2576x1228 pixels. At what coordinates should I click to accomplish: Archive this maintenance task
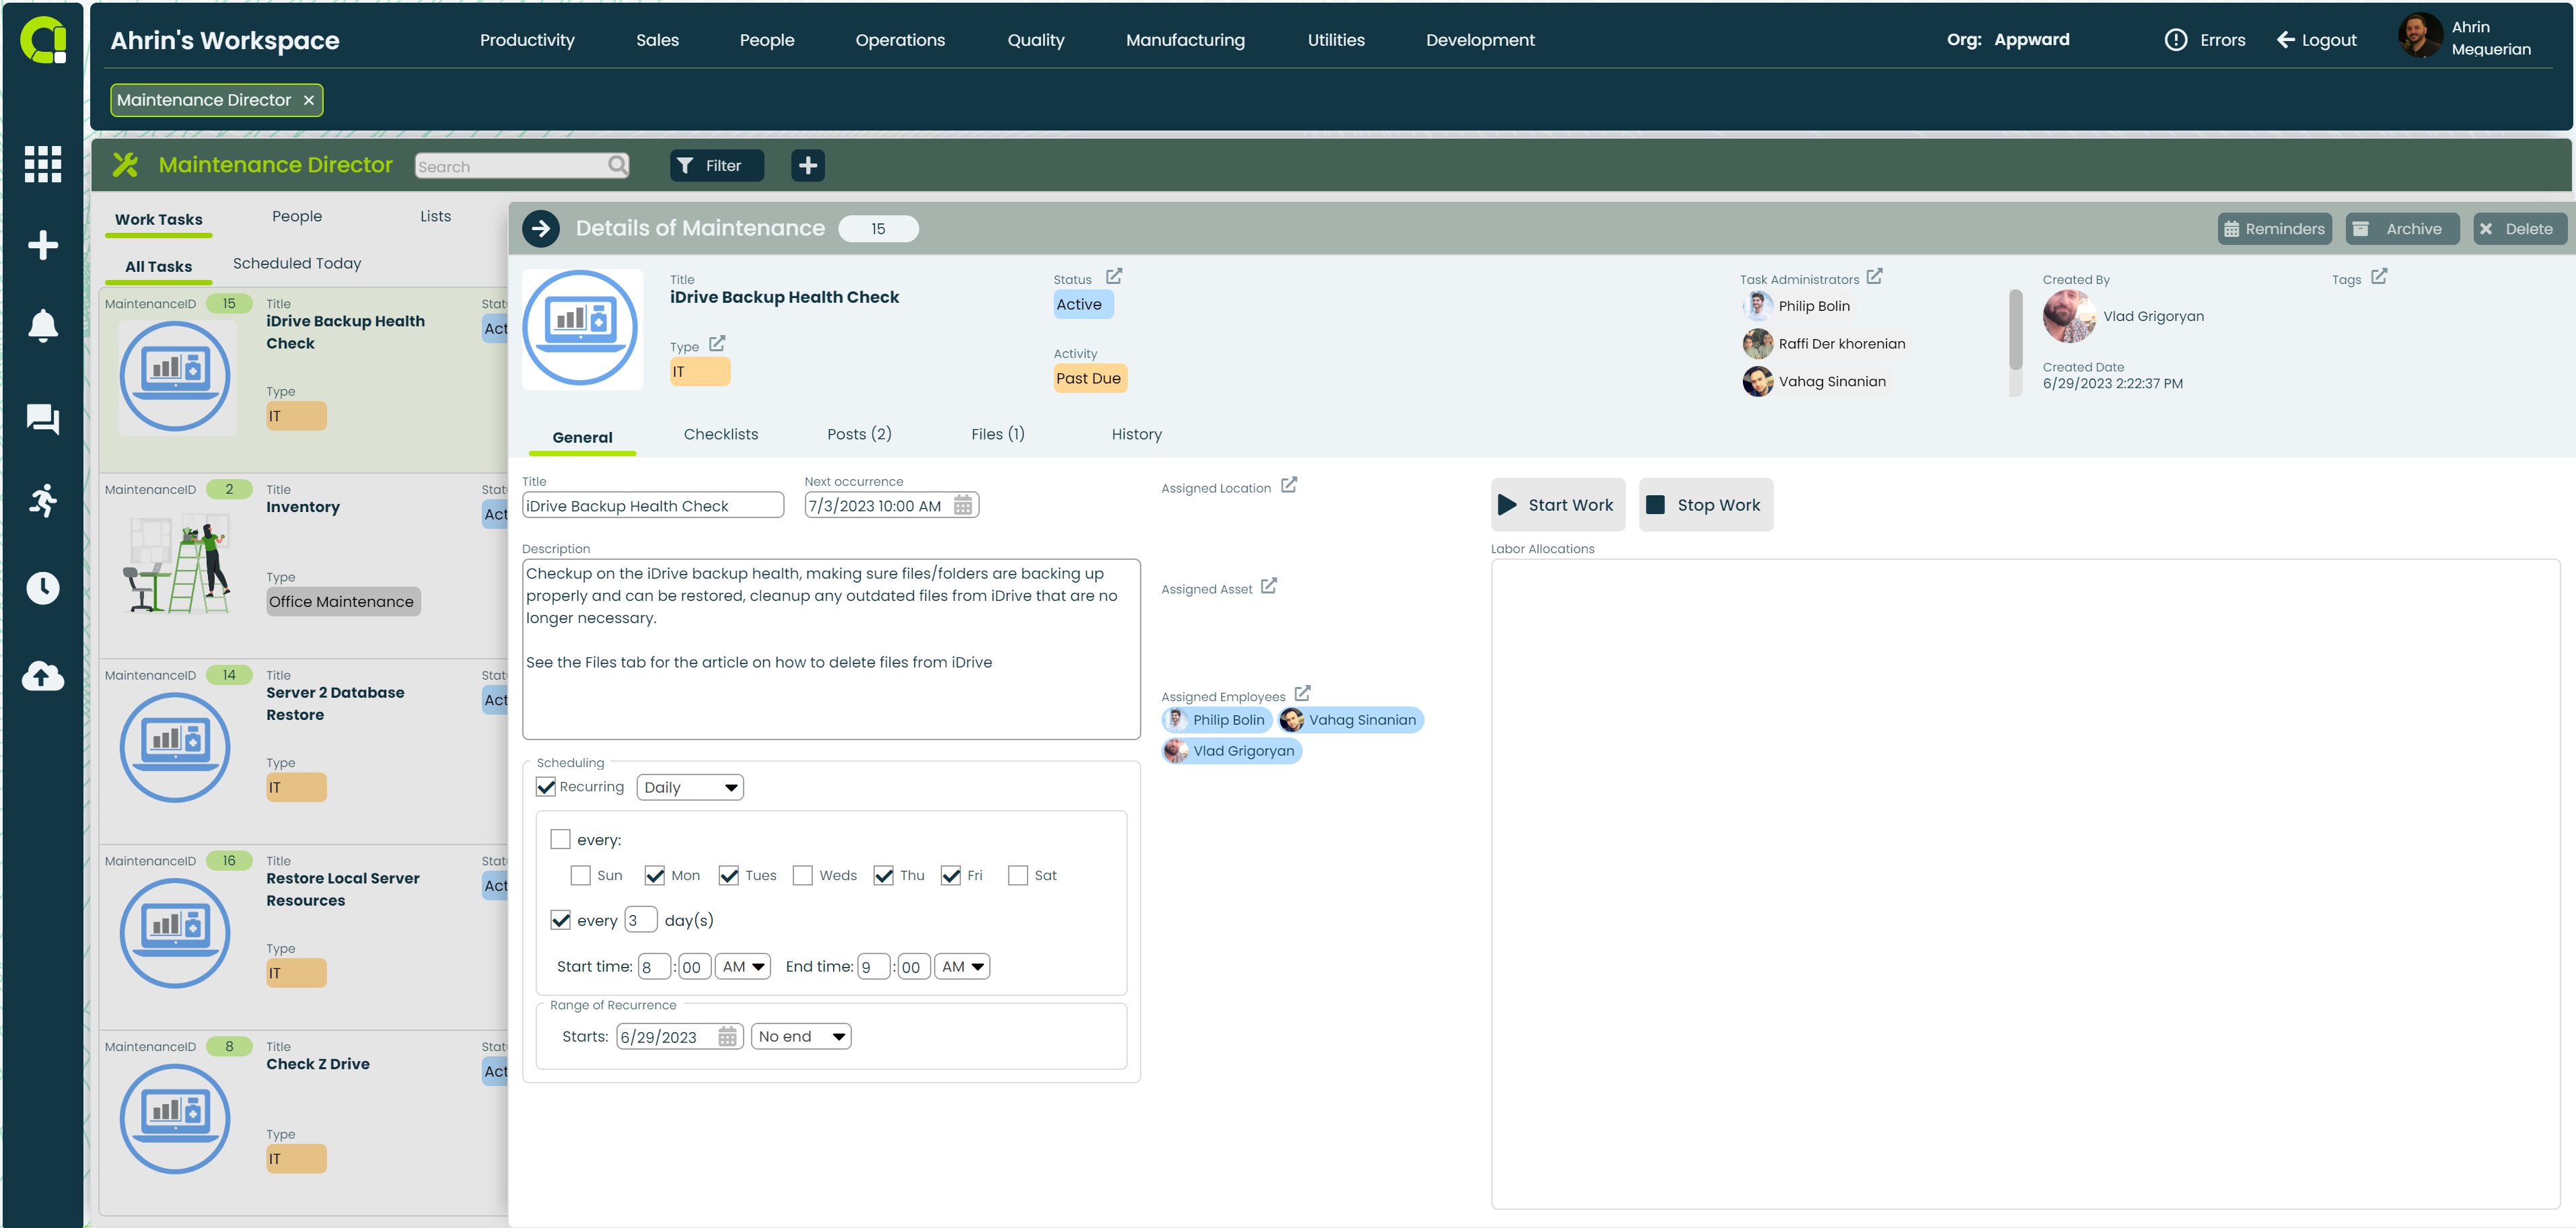pyautogui.click(x=2402, y=229)
